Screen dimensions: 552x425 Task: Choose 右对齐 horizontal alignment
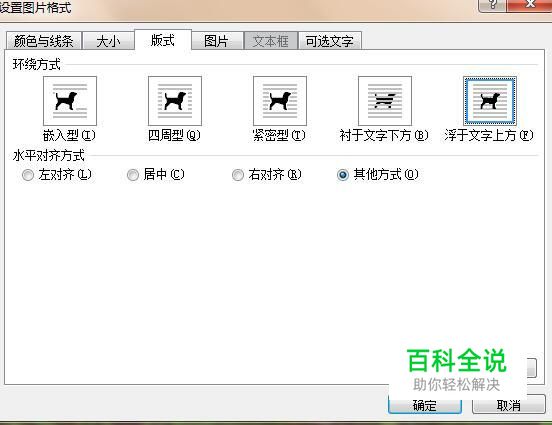click(266, 175)
